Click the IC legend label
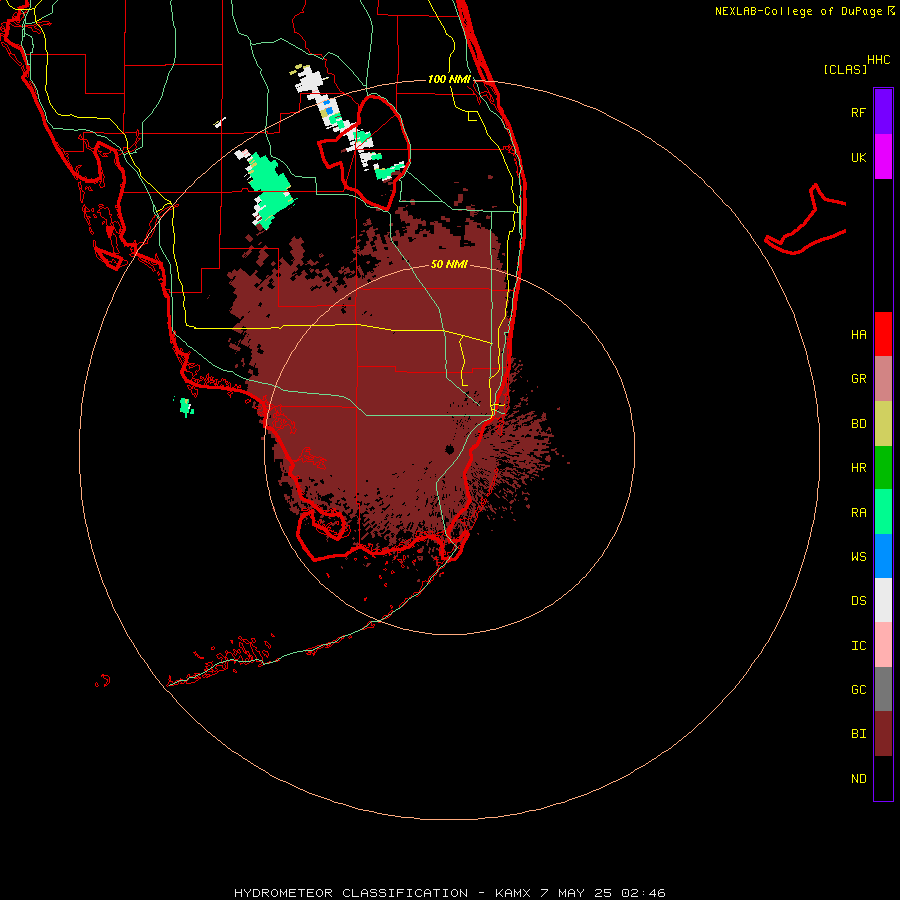The width and height of the screenshot is (900, 900). coord(858,645)
